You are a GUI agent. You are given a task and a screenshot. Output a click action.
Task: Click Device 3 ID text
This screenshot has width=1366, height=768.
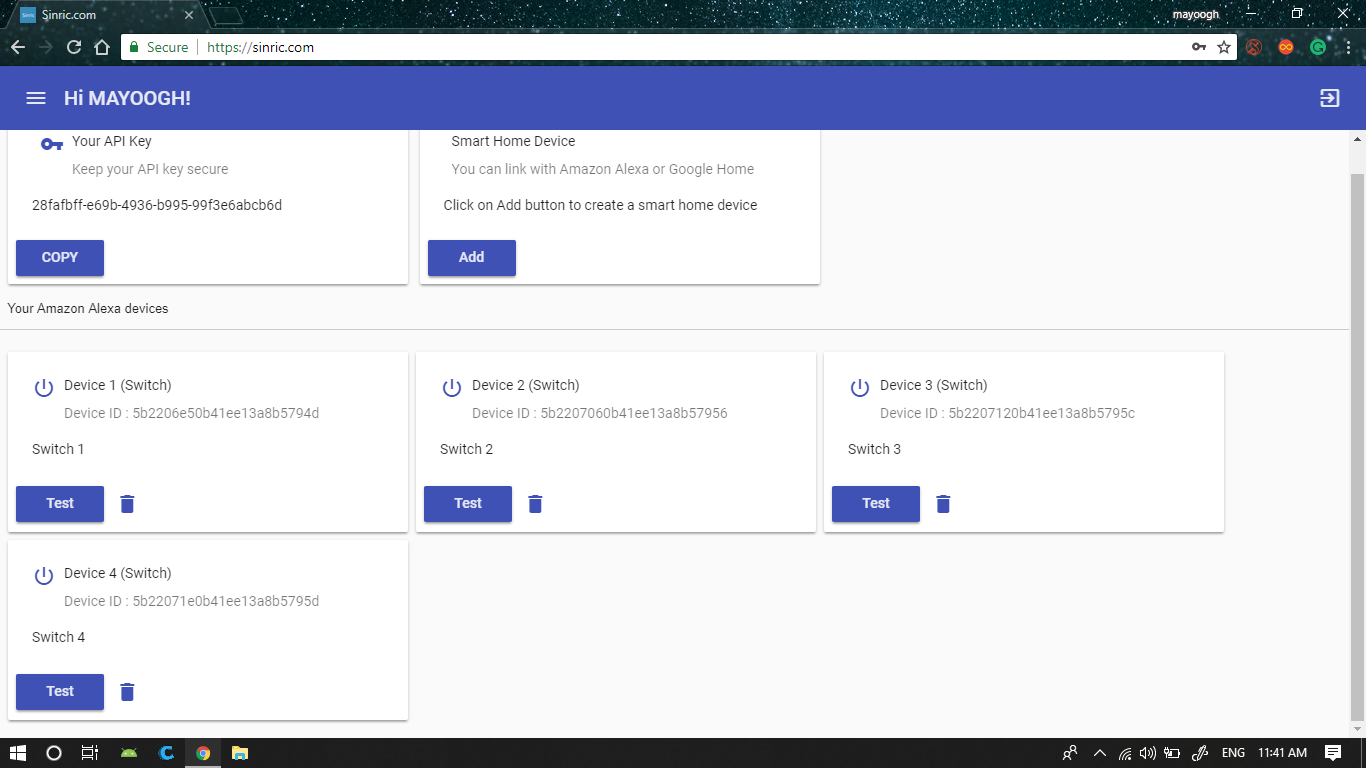pos(1008,413)
